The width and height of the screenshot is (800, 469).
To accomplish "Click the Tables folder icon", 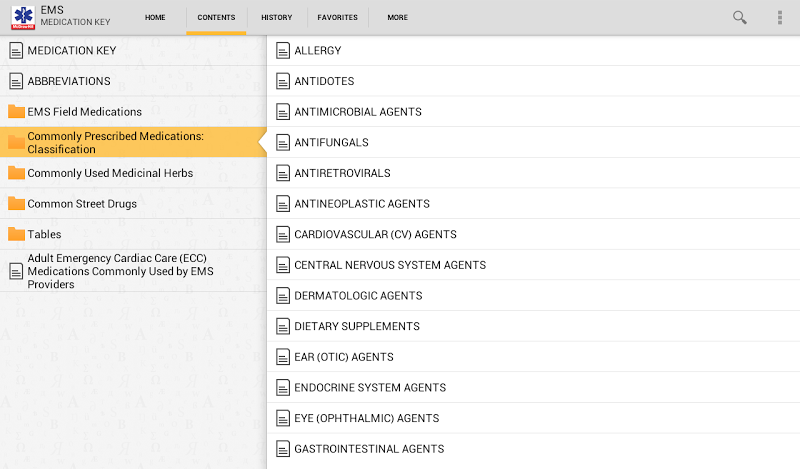I will [16, 234].
